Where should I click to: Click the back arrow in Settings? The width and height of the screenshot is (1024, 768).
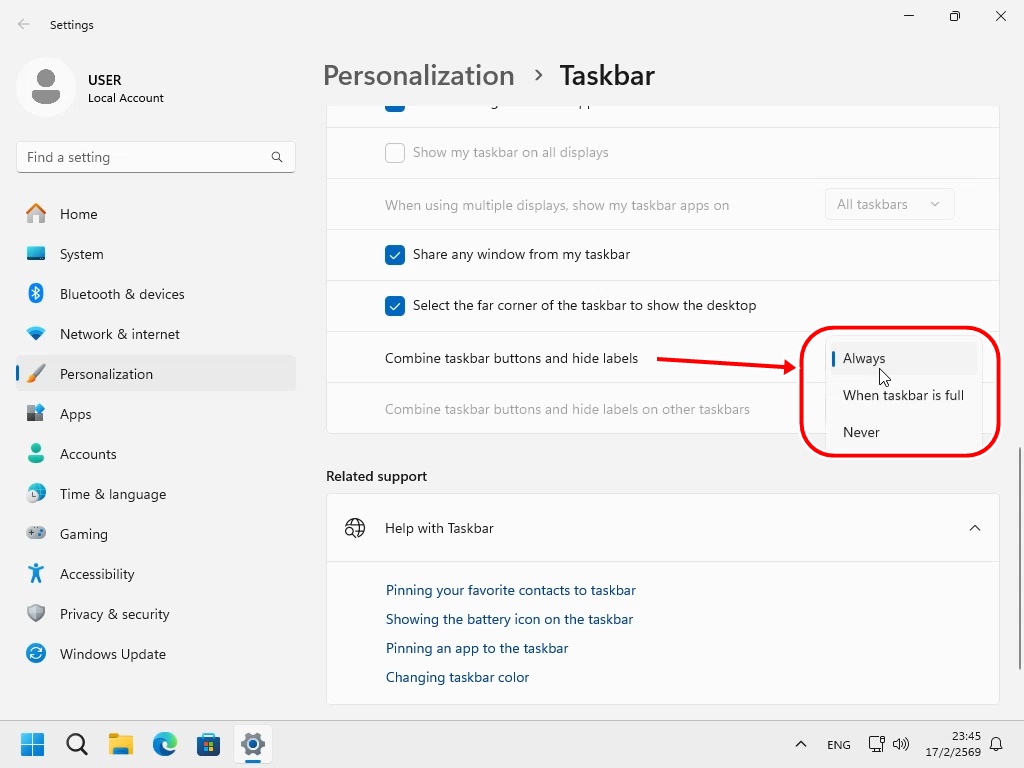pos(24,25)
